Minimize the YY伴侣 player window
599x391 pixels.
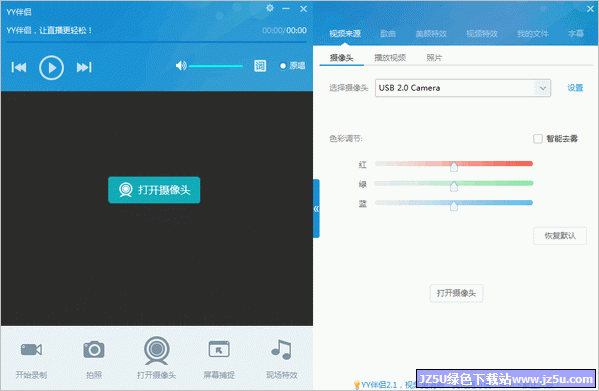pyautogui.click(x=286, y=8)
